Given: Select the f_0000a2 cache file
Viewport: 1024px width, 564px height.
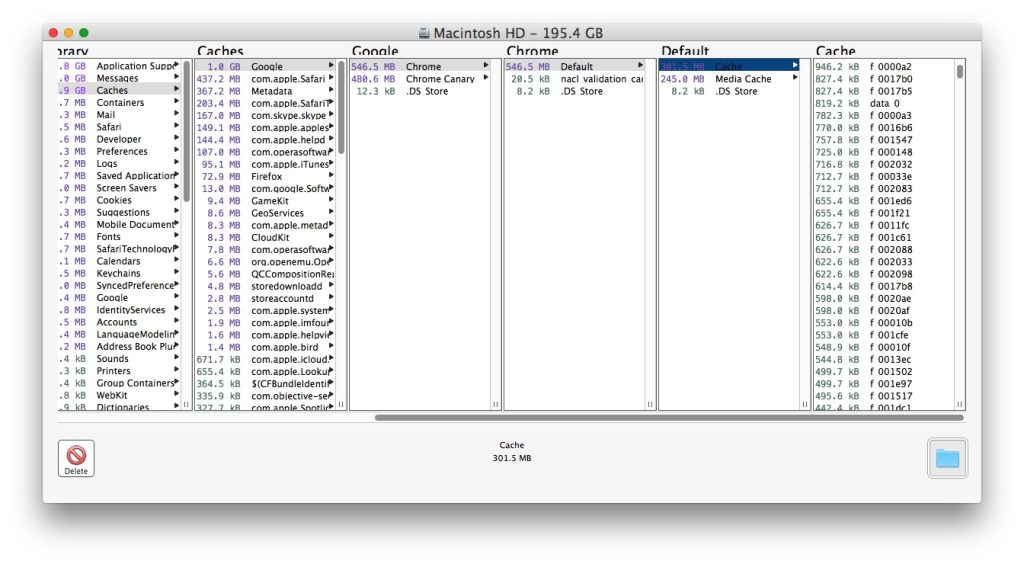Looking at the screenshot, I should (884, 66).
